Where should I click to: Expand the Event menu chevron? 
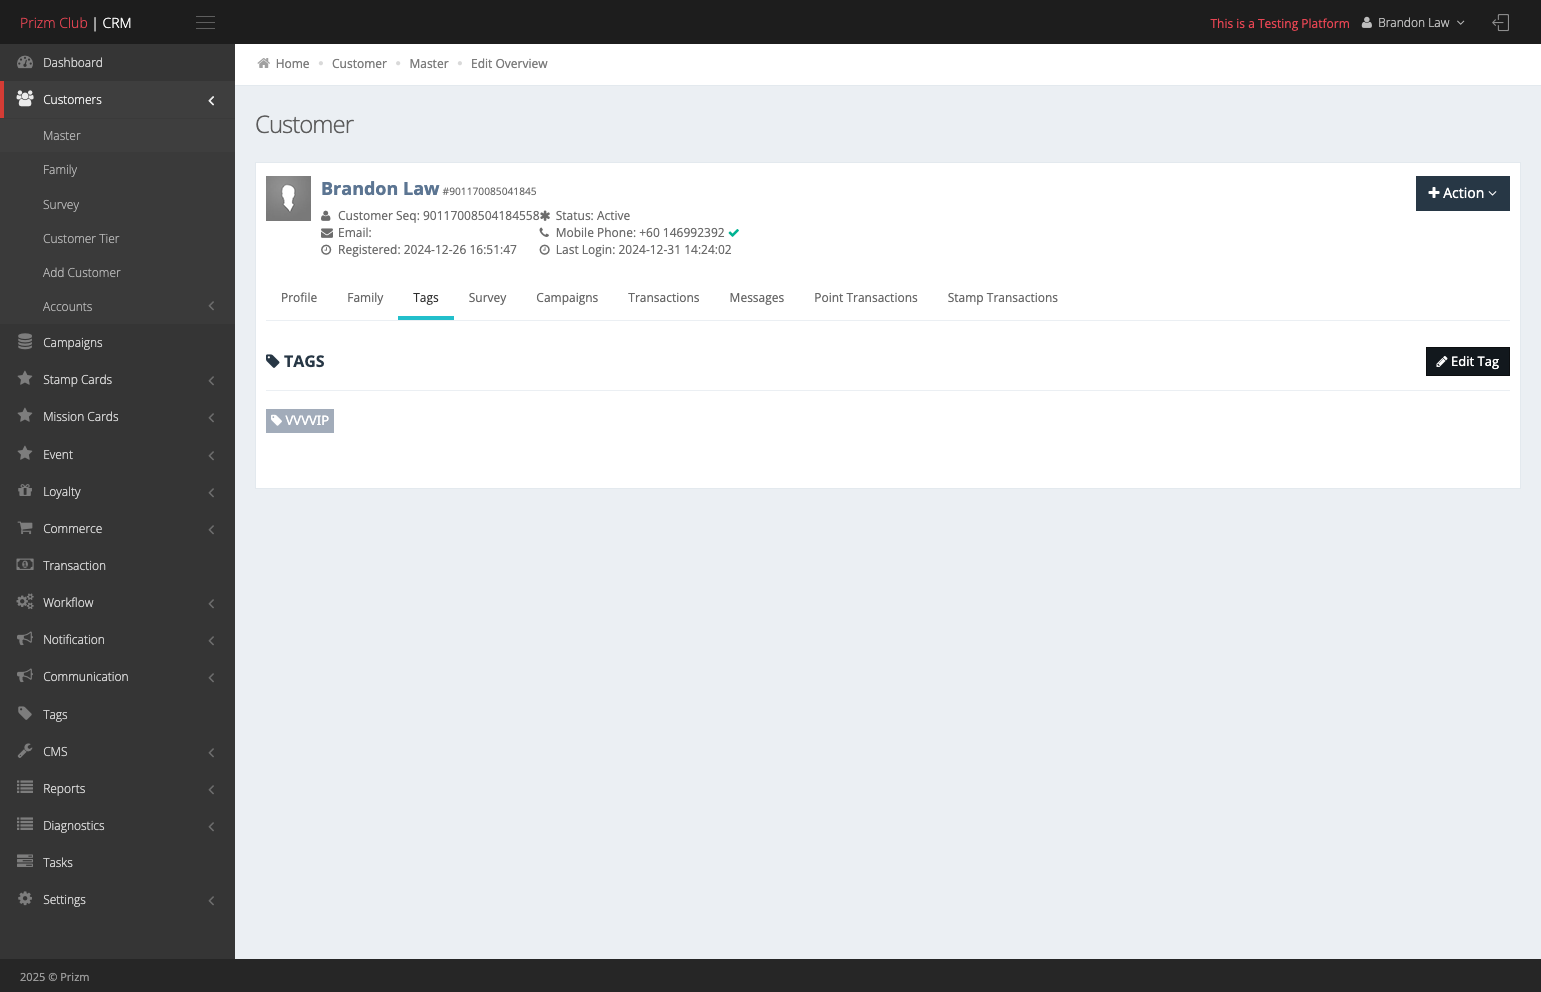click(x=211, y=455)
